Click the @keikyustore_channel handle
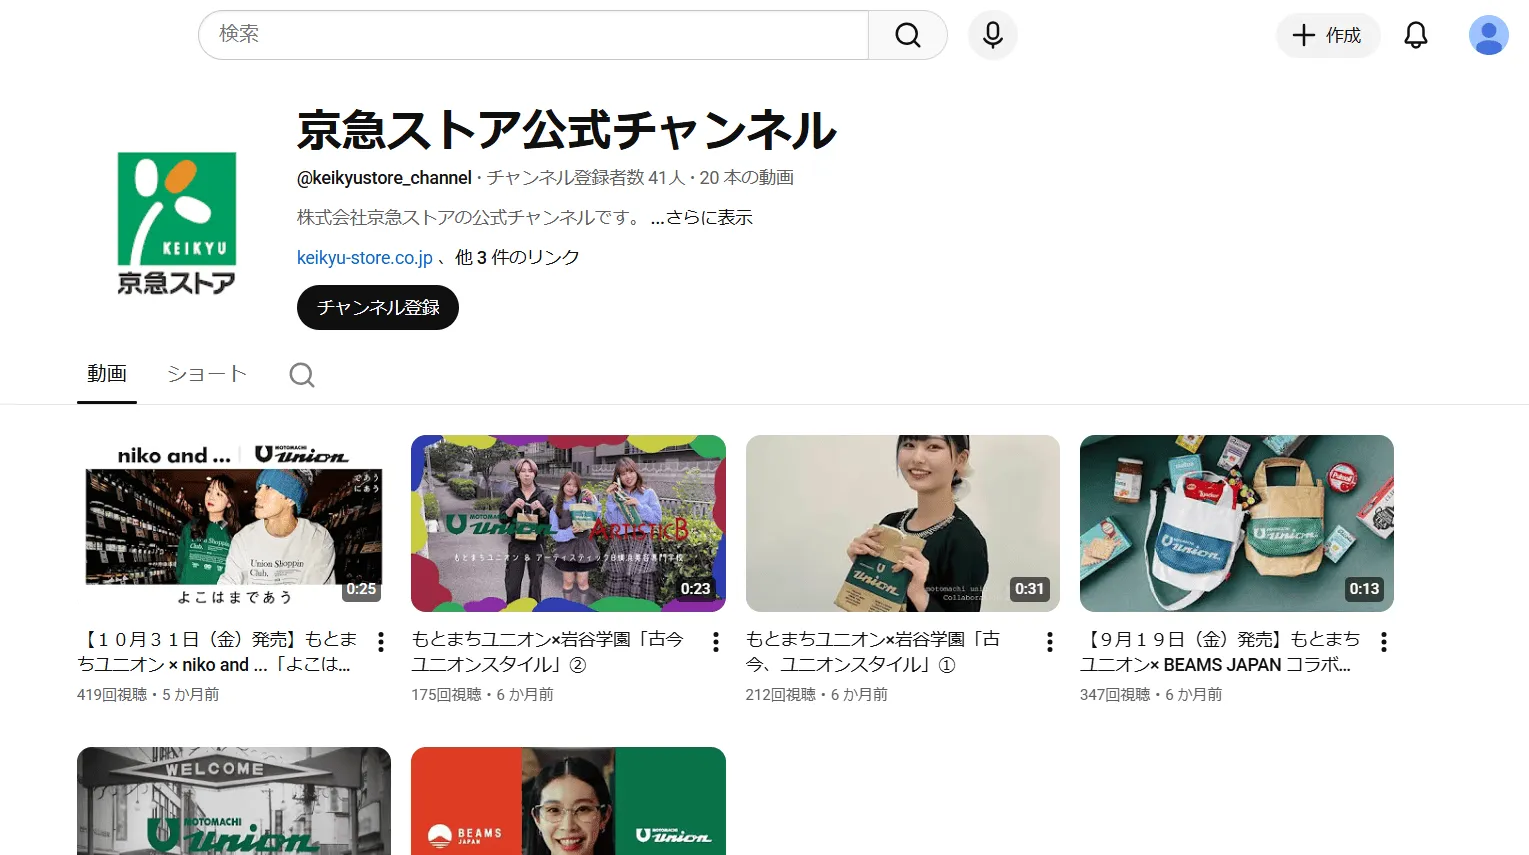This screenshot has width=1529, height=855. coord(384,178)
